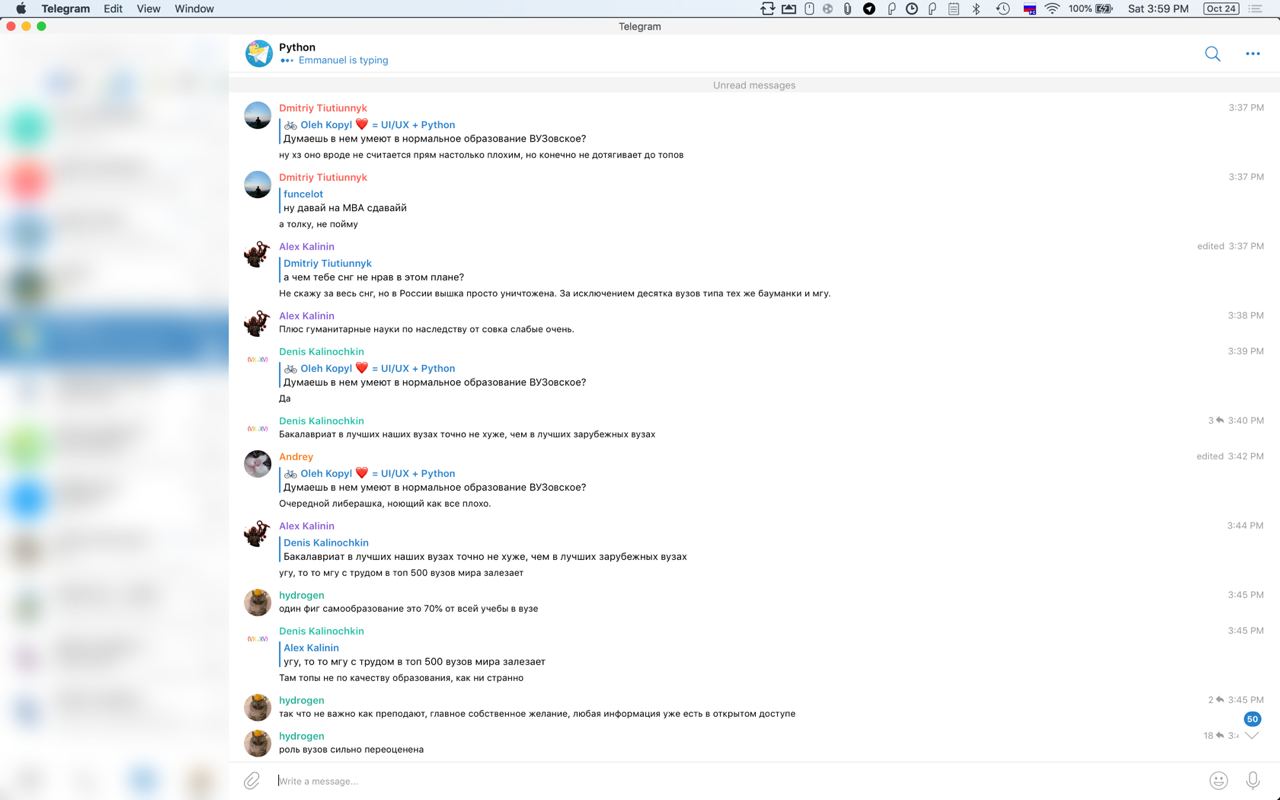The image size is (1280, 800).
Task: Open the emoji picker smiley icon
Action: click(x=1218, y=780)
